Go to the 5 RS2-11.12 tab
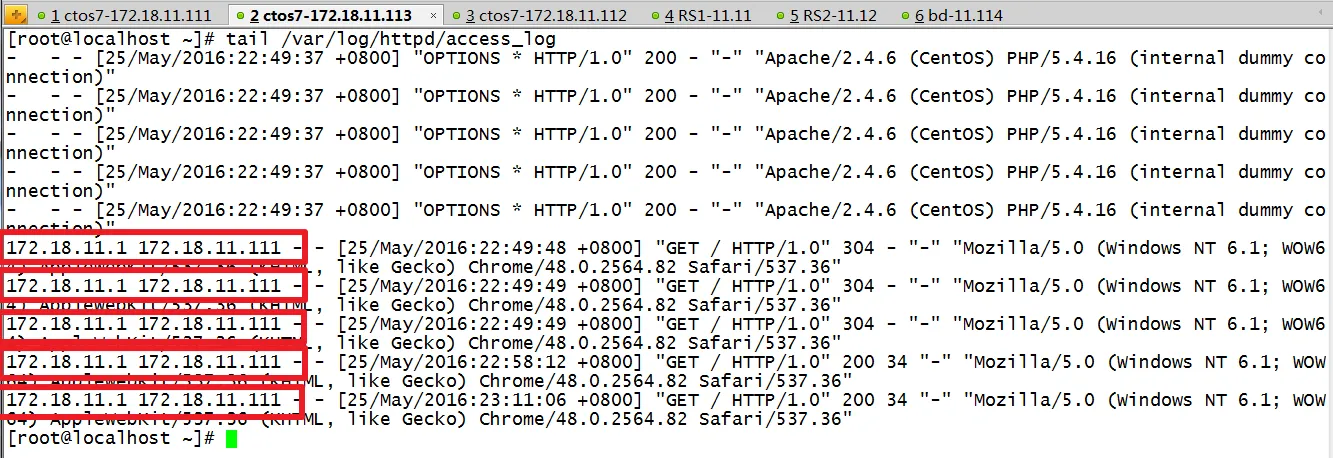This screenshot has width=1333, height=458. click(x=826, y=17)
